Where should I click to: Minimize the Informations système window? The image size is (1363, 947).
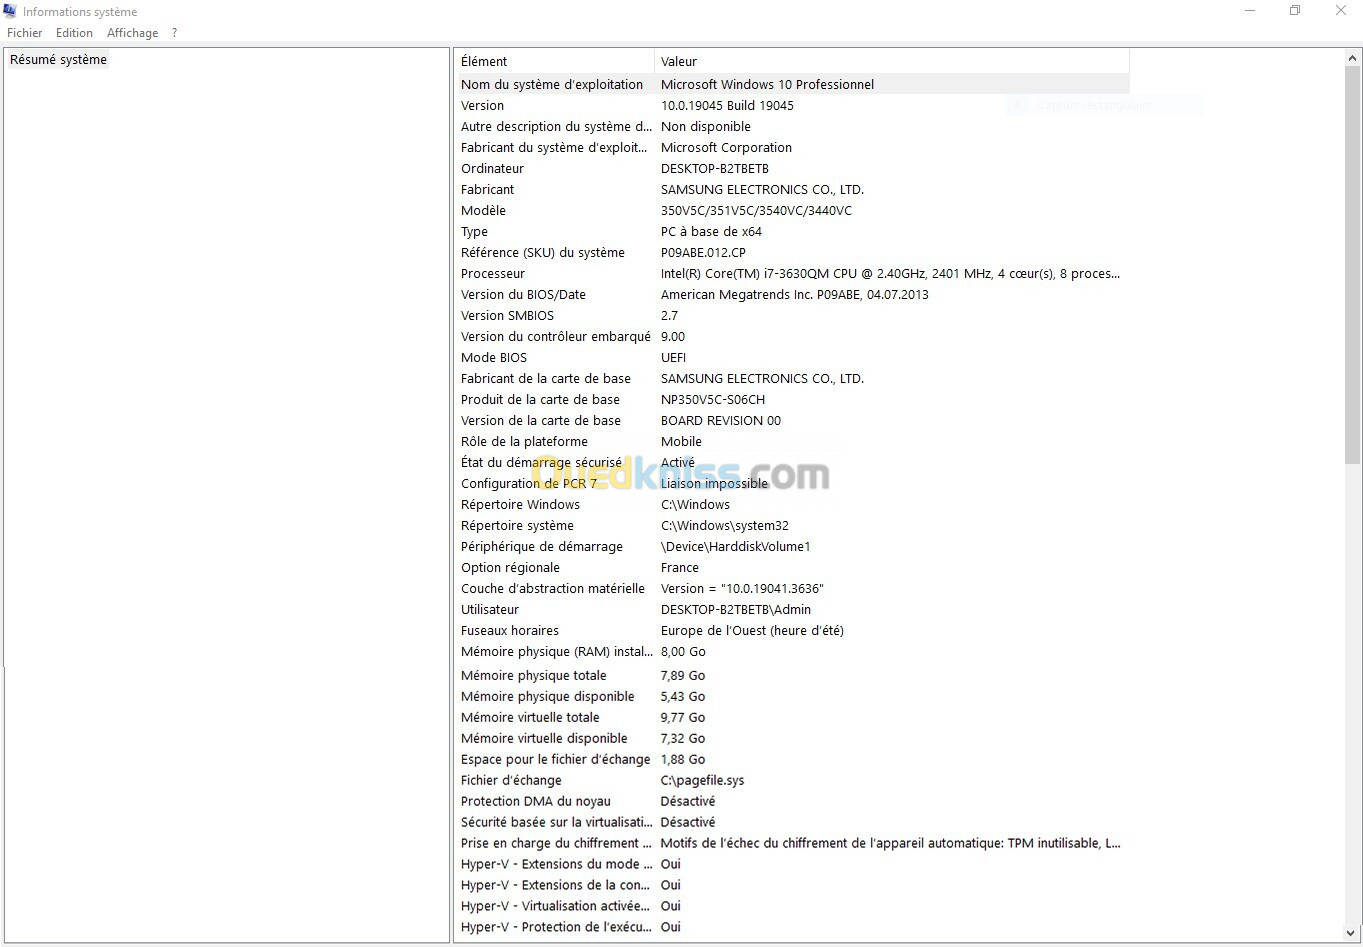tap(1249, 11)
